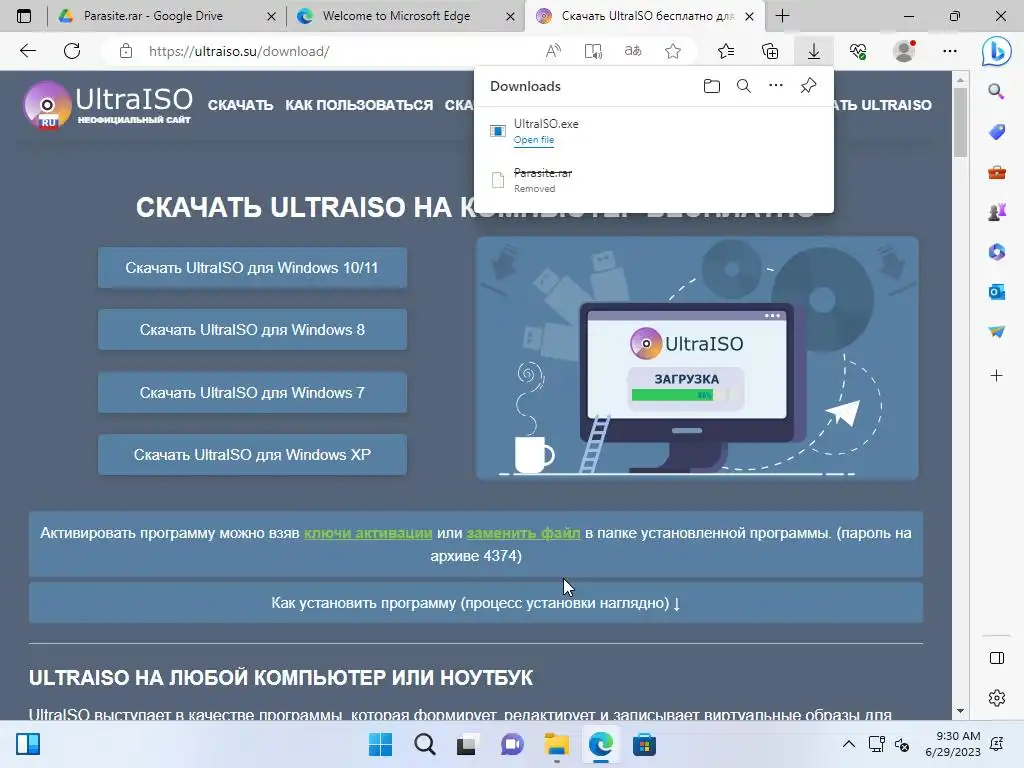This screenshot has width=1024, height=768.
Task: Open sidebar Outlook icon
Action: tap(997, 292)
